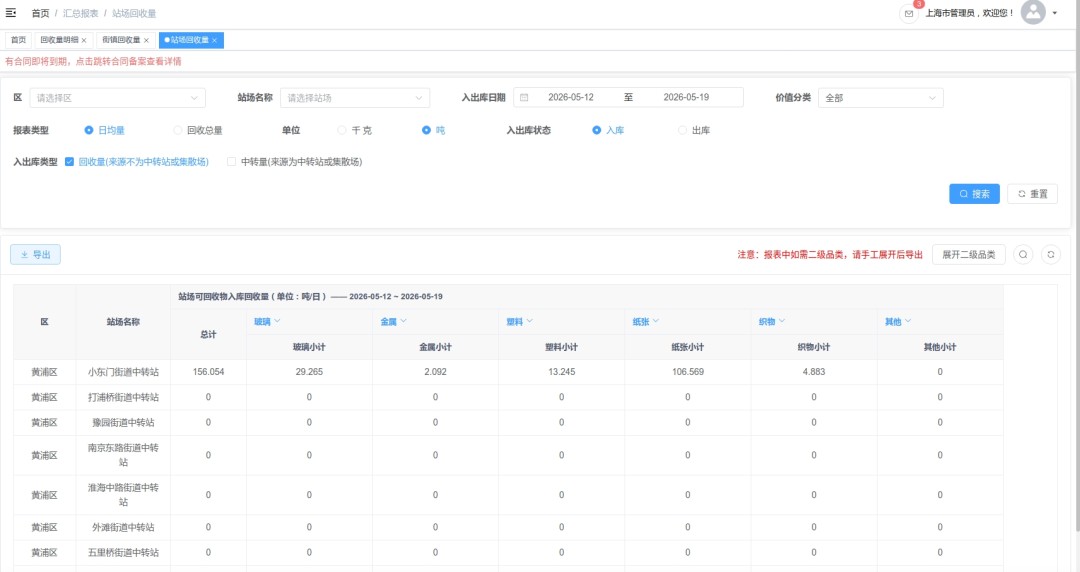Click the 豫园街道中转站 row name
The image size is (1080, 572).
(x=123, y=423)
